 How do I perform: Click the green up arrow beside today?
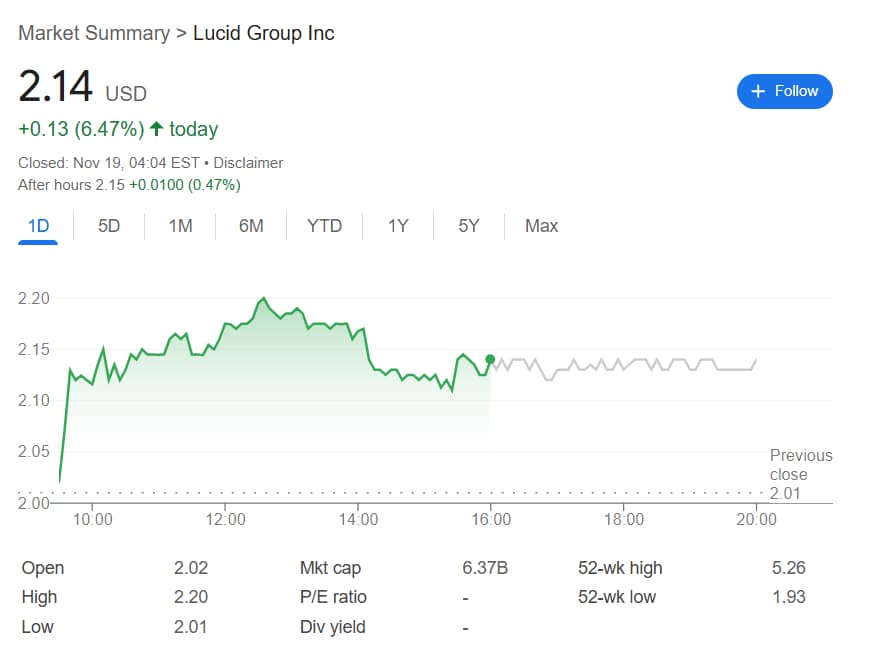click(x=156, y=129)
